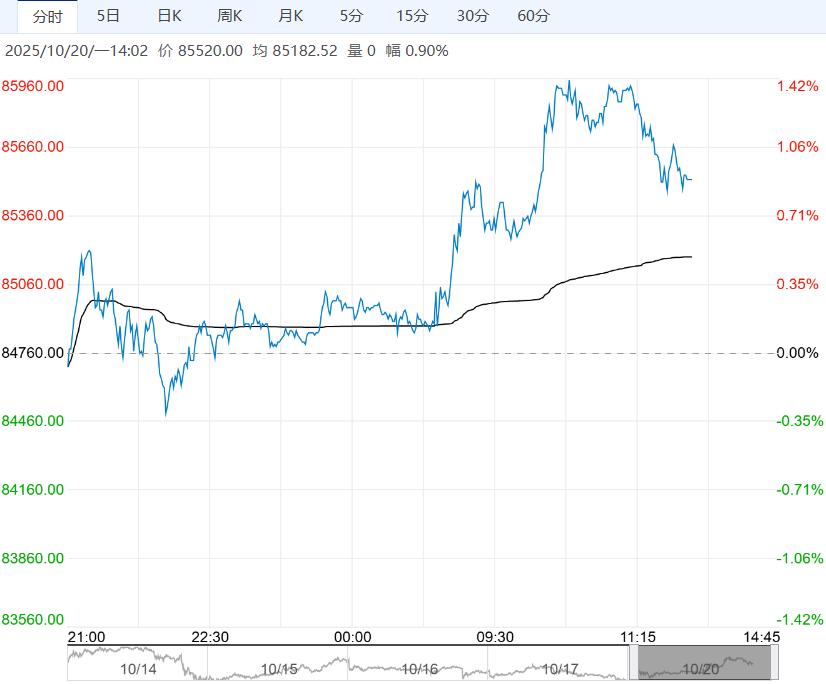Open the 60分 hourly interval tab

[x=534, y=16]
